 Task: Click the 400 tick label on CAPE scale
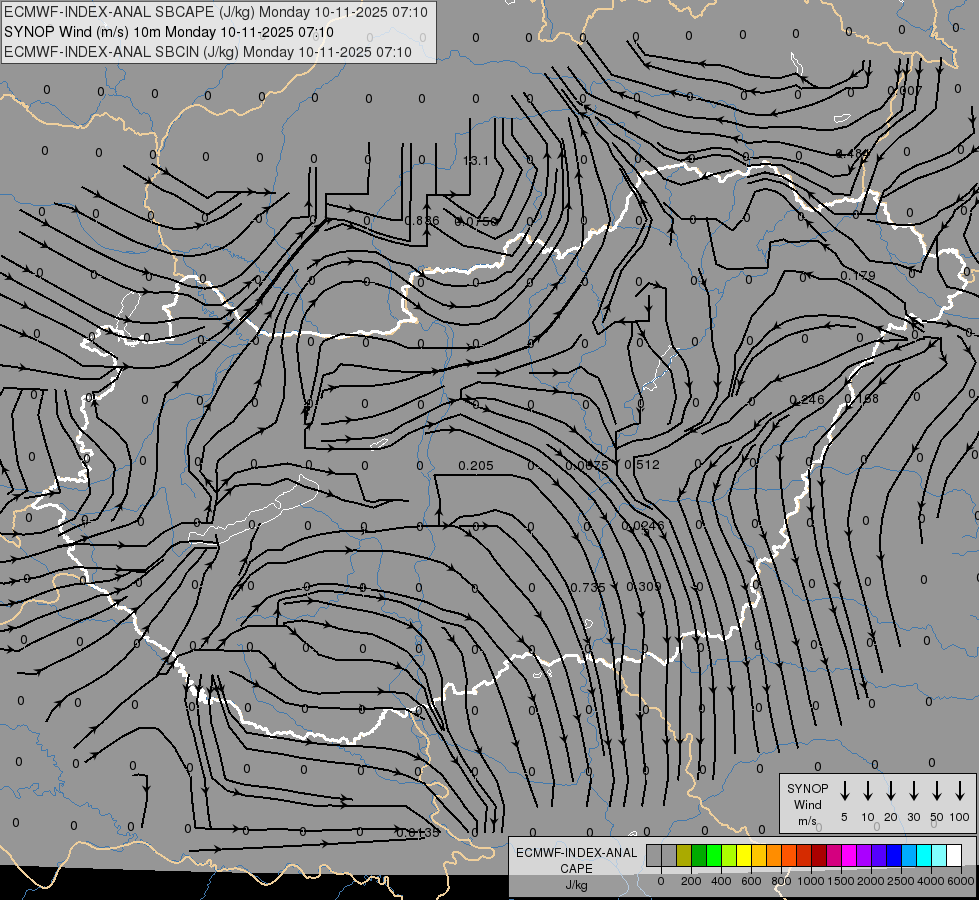tap(721, 881)
